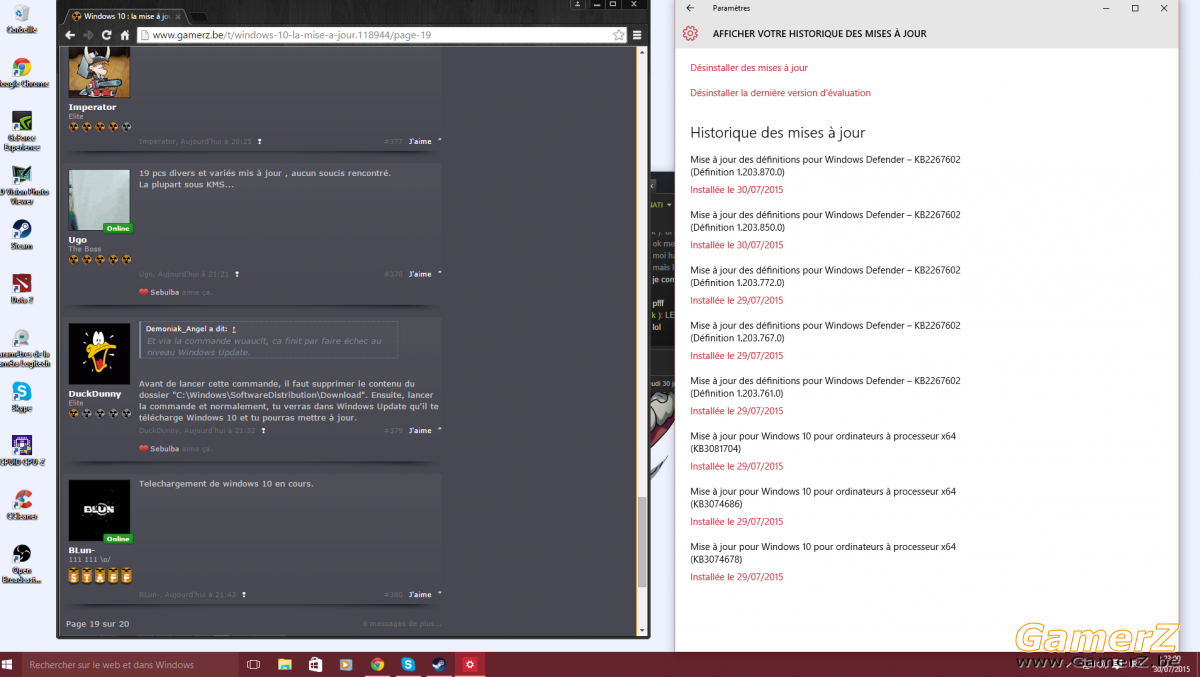The height and width of the screenshot is (677, 1200).
Task: Bookmark the page with the star icon
Action: pyautogui.click(x=619, y=35)
